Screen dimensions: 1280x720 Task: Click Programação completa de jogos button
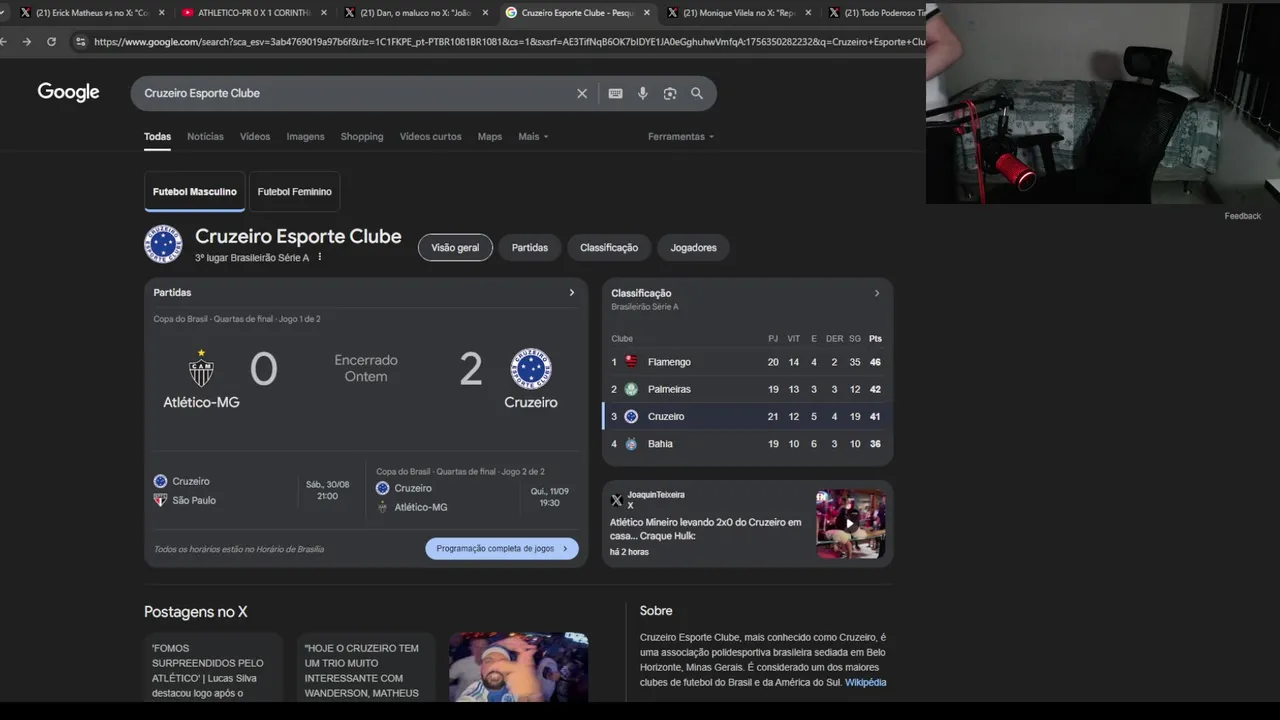(502, 548)
